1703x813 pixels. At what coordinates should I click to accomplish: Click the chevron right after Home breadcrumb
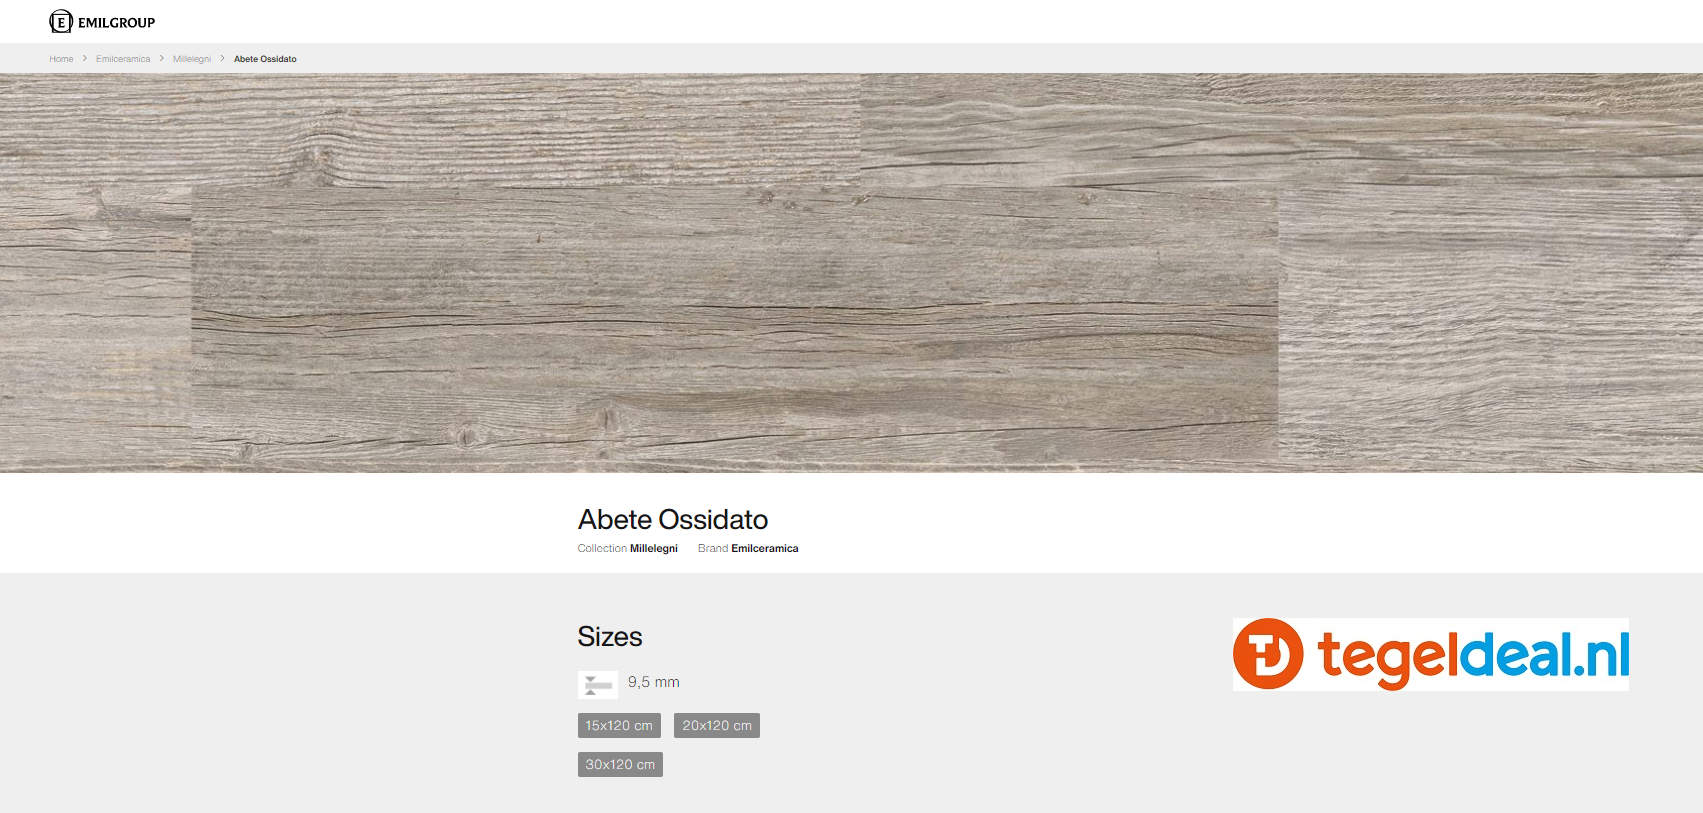[85, 59]
